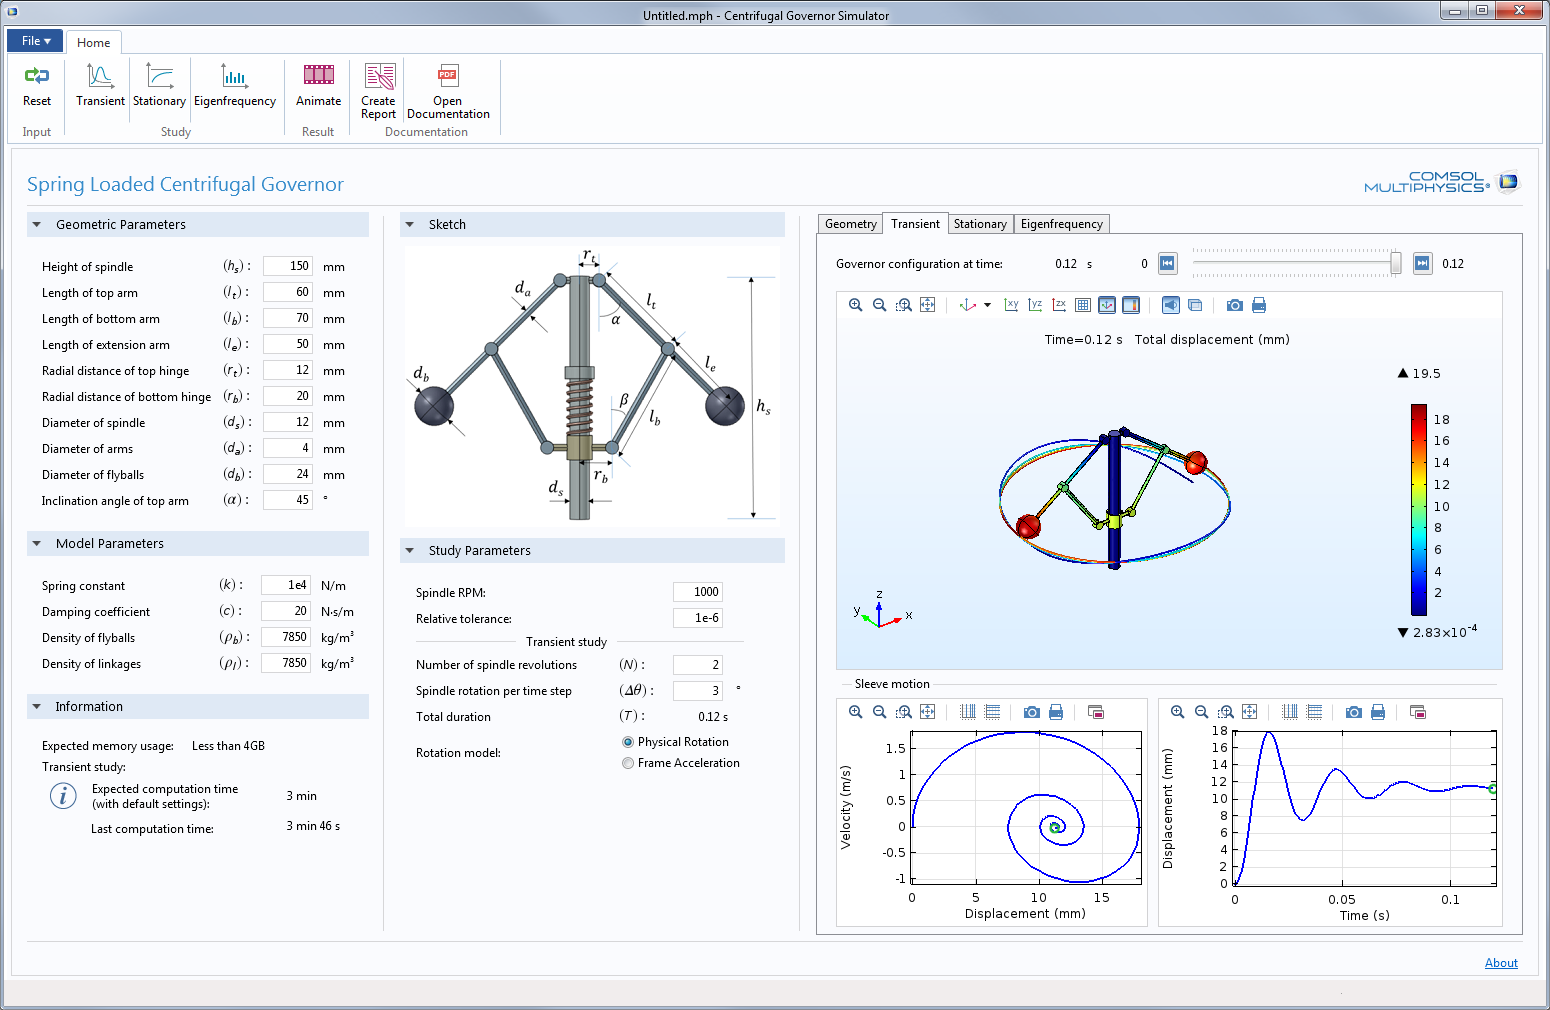Set the 3D graphics view to XY plane
This screenshot has width=1550, height=1010.
click(x=1011, y=305)
